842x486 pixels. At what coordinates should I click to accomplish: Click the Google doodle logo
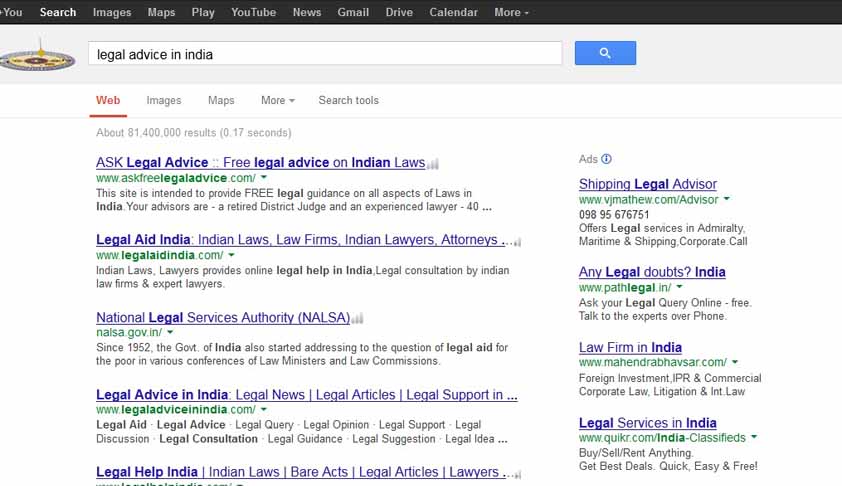click(x=37, y=56)
